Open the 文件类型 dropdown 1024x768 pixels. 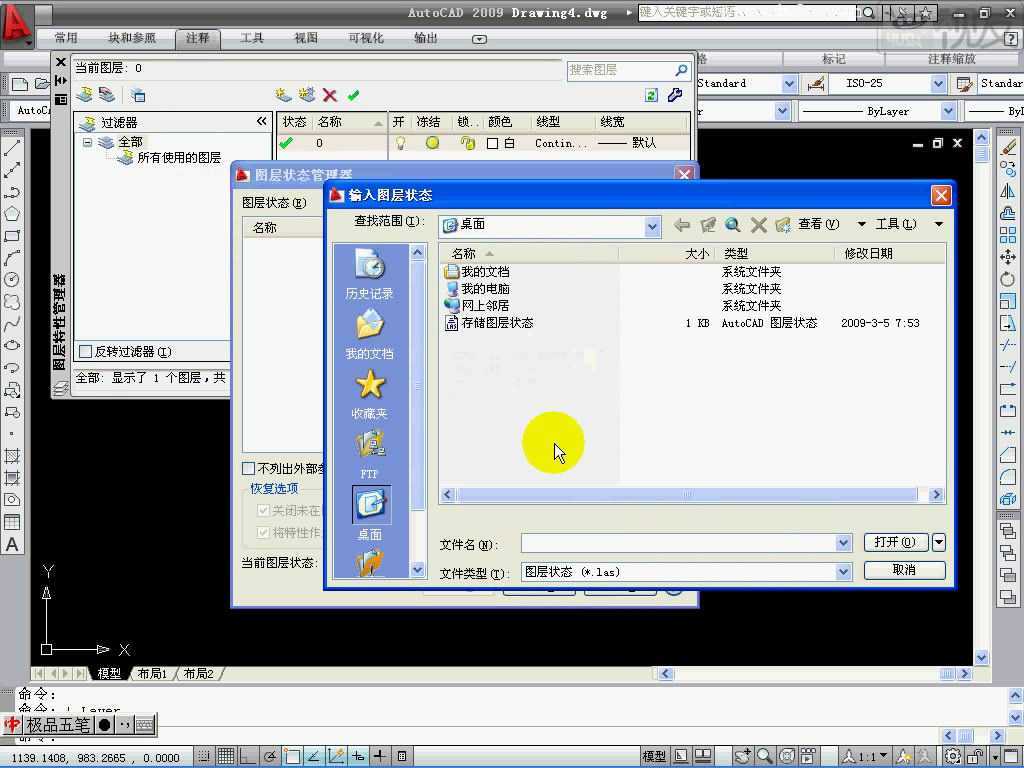[843, 572]
